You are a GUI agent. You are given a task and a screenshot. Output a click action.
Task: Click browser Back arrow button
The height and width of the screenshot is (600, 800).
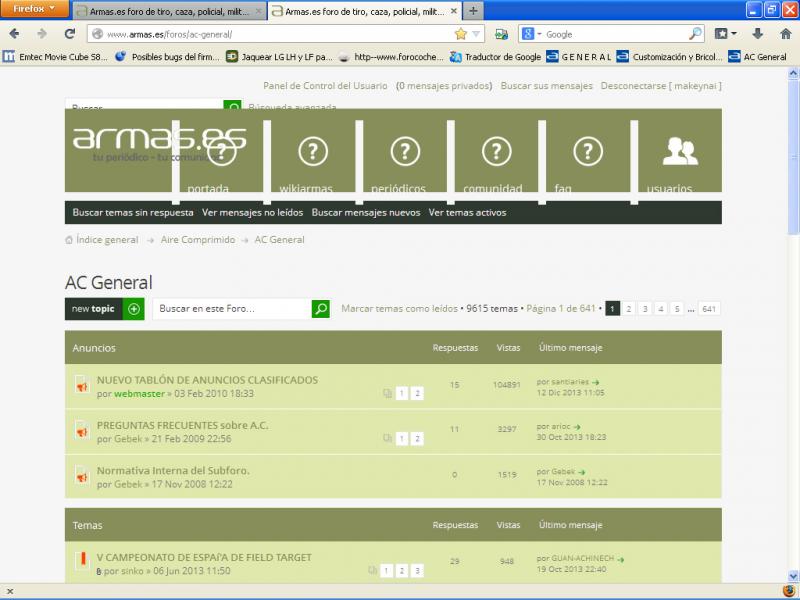(14, 34)
